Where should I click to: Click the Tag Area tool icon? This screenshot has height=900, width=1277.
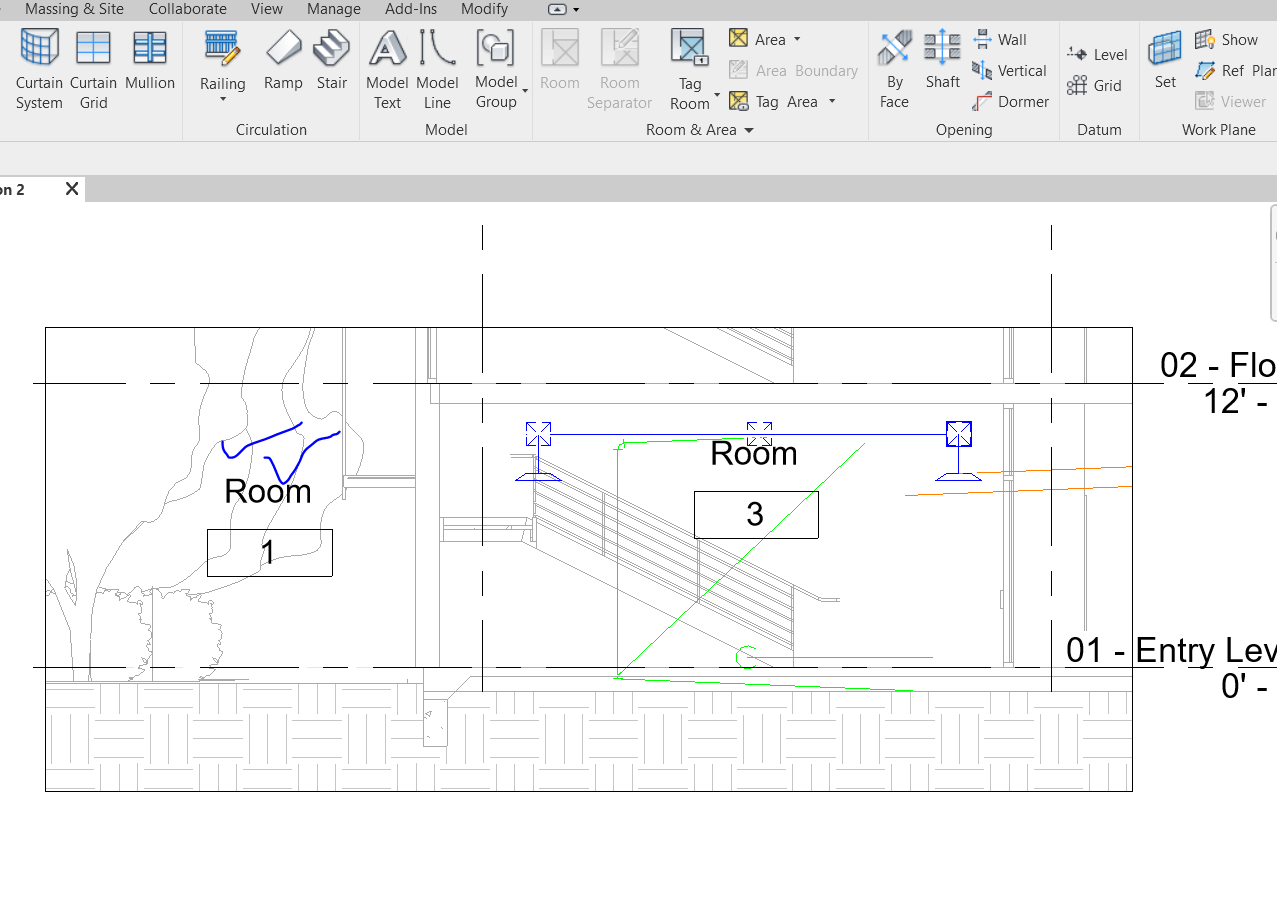(x=739, y=101)
